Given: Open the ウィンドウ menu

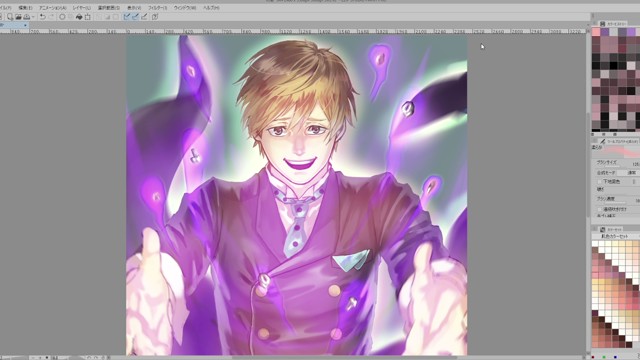Looking at the screenshot, I should (x=185, y=8).
